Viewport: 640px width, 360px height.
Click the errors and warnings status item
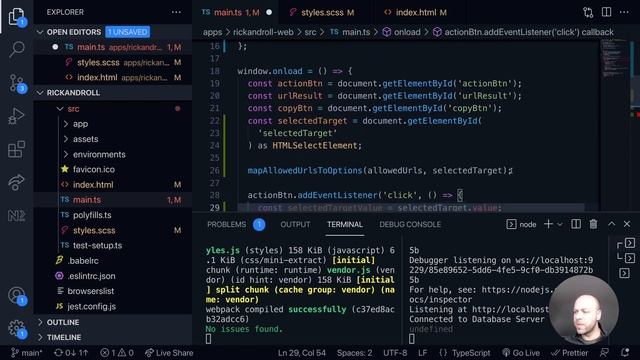point(117,353)
